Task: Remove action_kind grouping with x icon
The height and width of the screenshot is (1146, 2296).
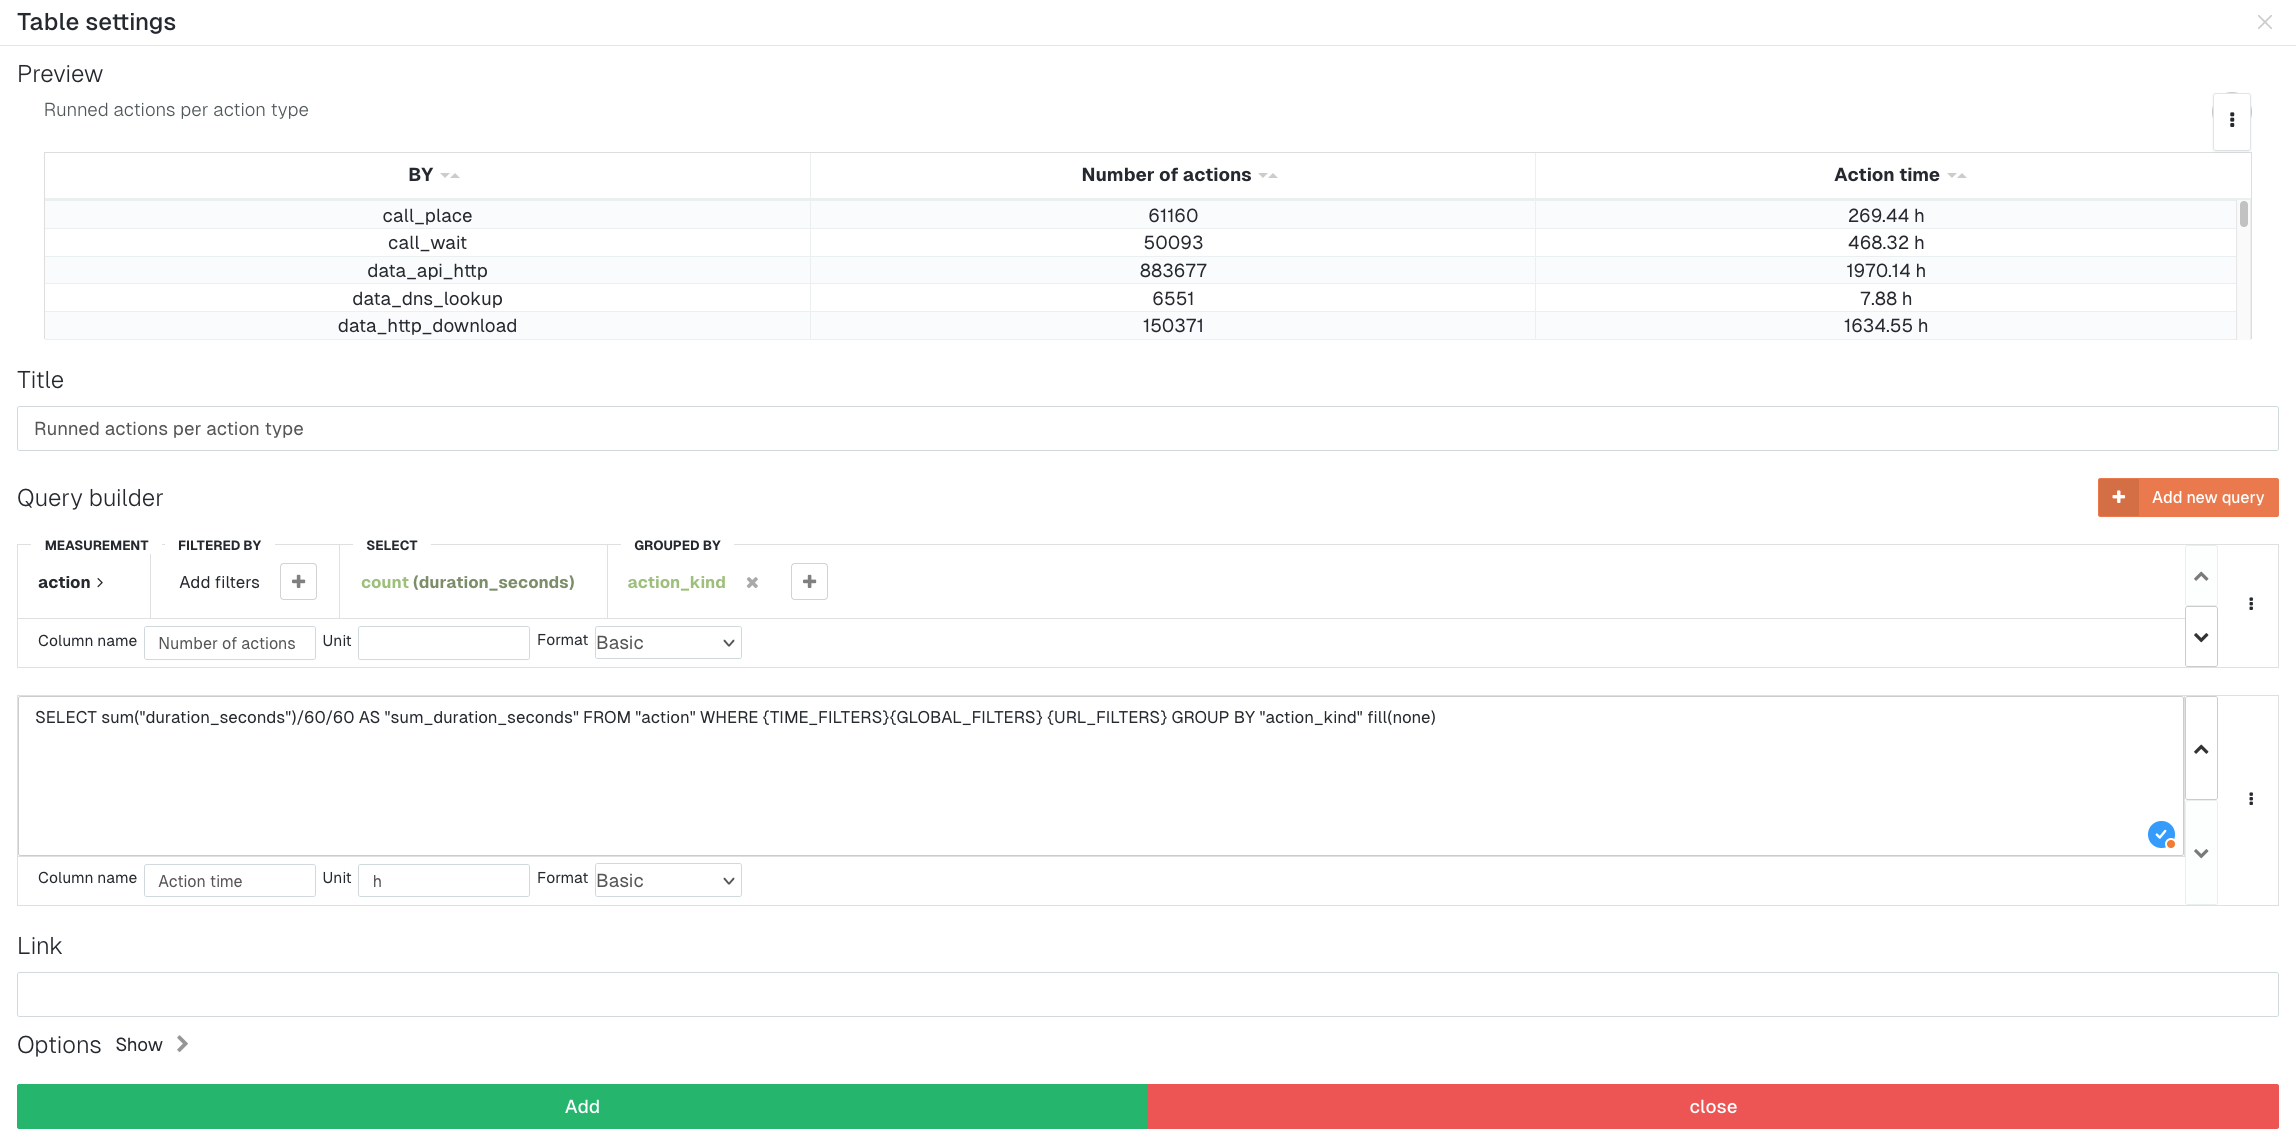Action: pyautogui.click(x=752, y=583)
